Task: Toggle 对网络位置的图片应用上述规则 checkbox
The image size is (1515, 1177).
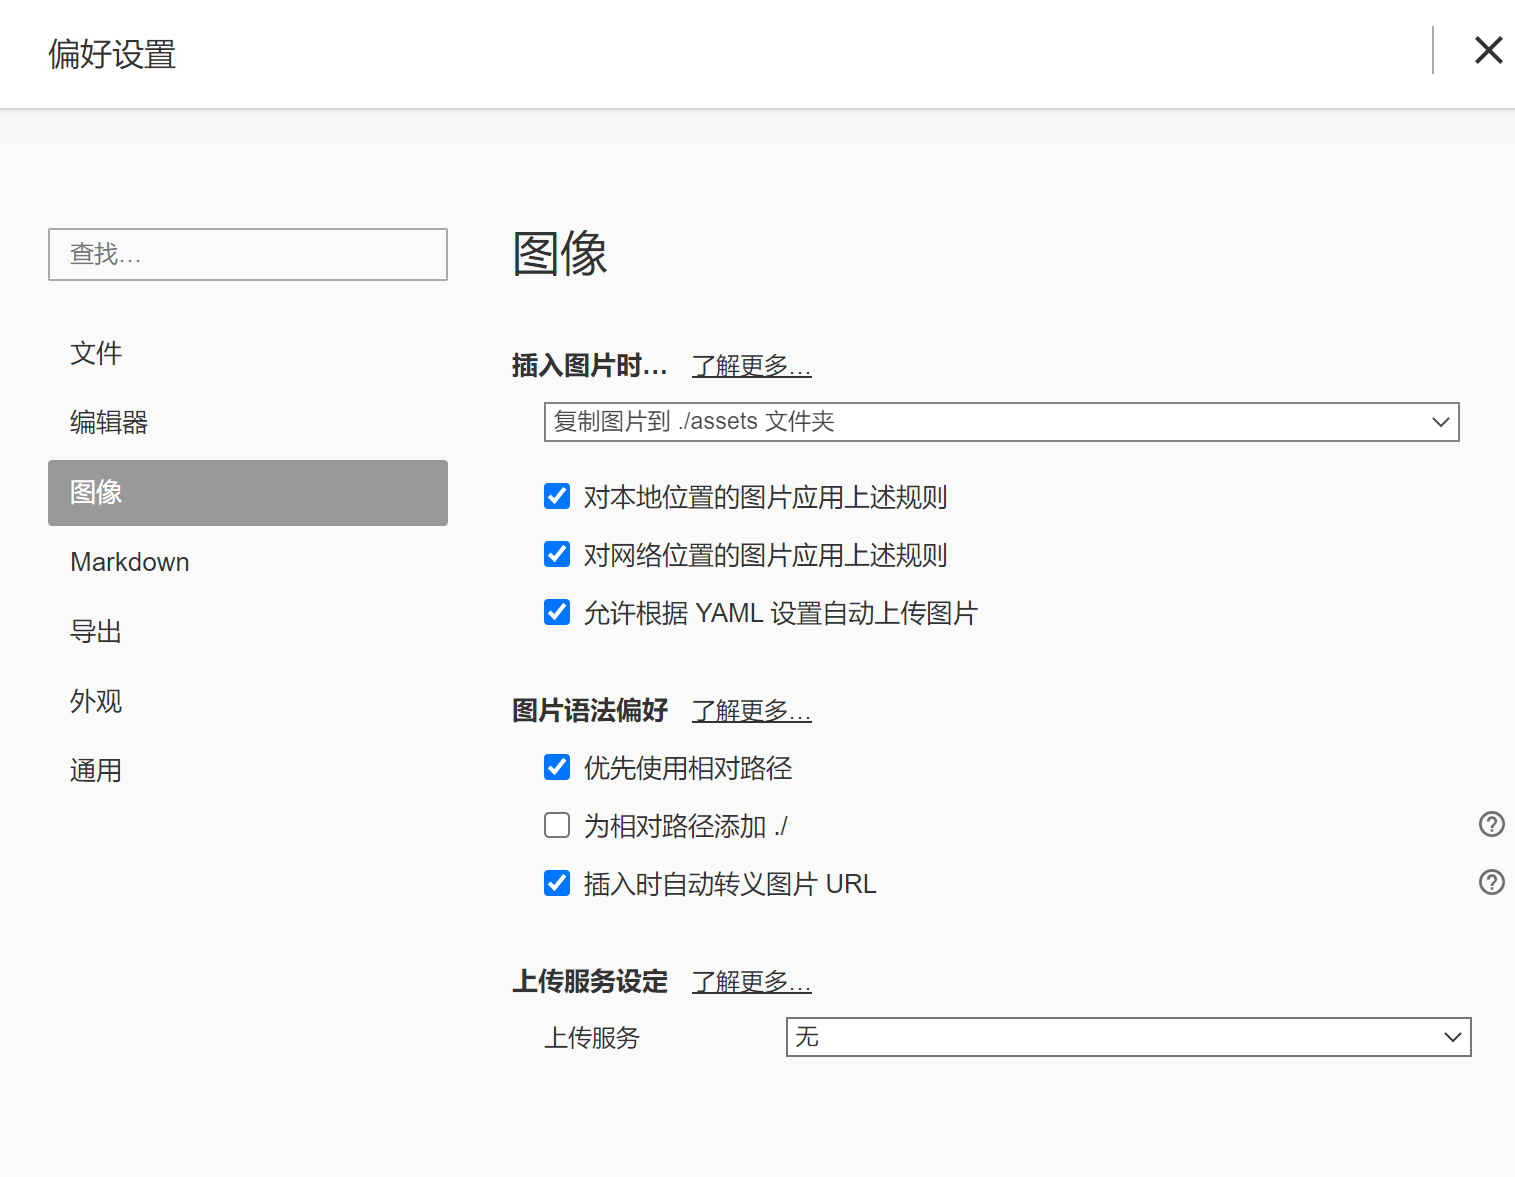Action: (557, 554)
